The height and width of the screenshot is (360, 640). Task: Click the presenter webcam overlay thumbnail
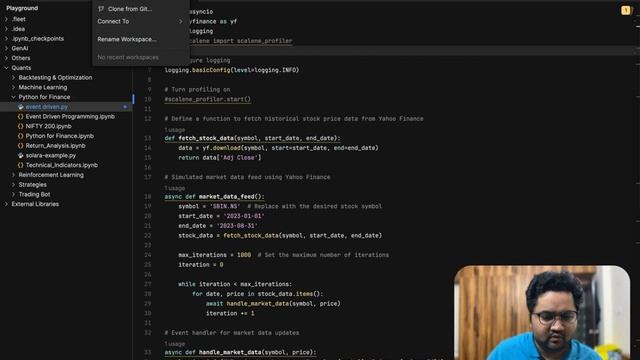pyautogui.click(x=542, y=313)
